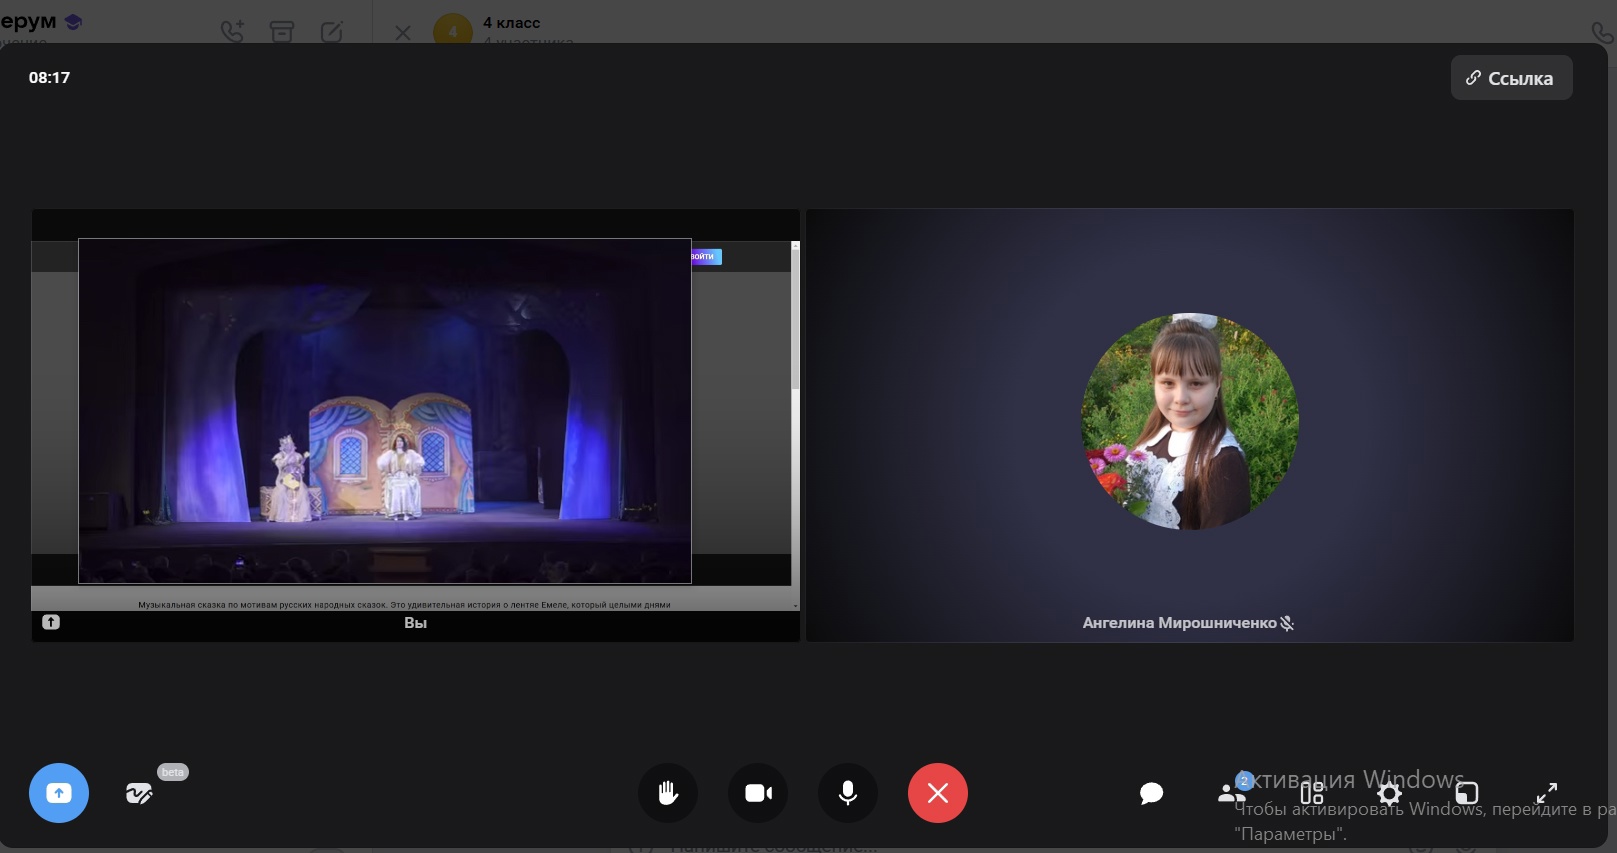Select Ангелина Мирошниченко's avatar tile

tap(1190, 421)
